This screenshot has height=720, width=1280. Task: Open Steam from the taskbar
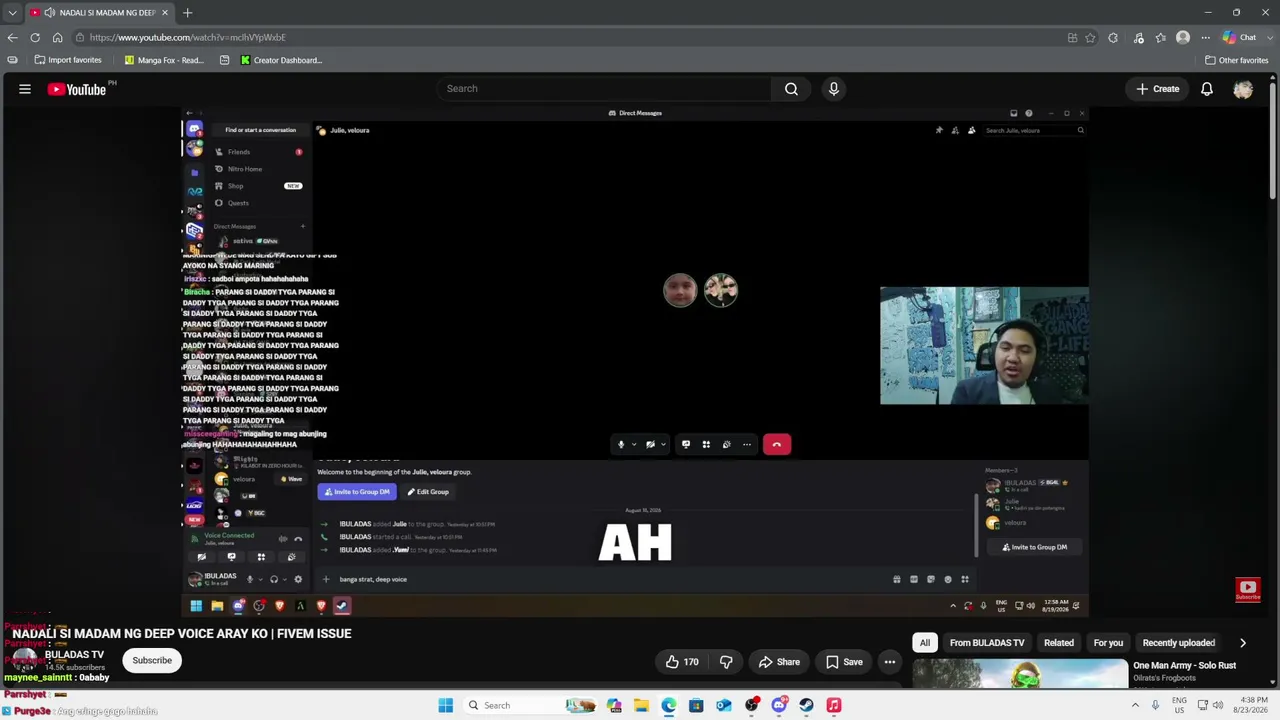(806, 706)
